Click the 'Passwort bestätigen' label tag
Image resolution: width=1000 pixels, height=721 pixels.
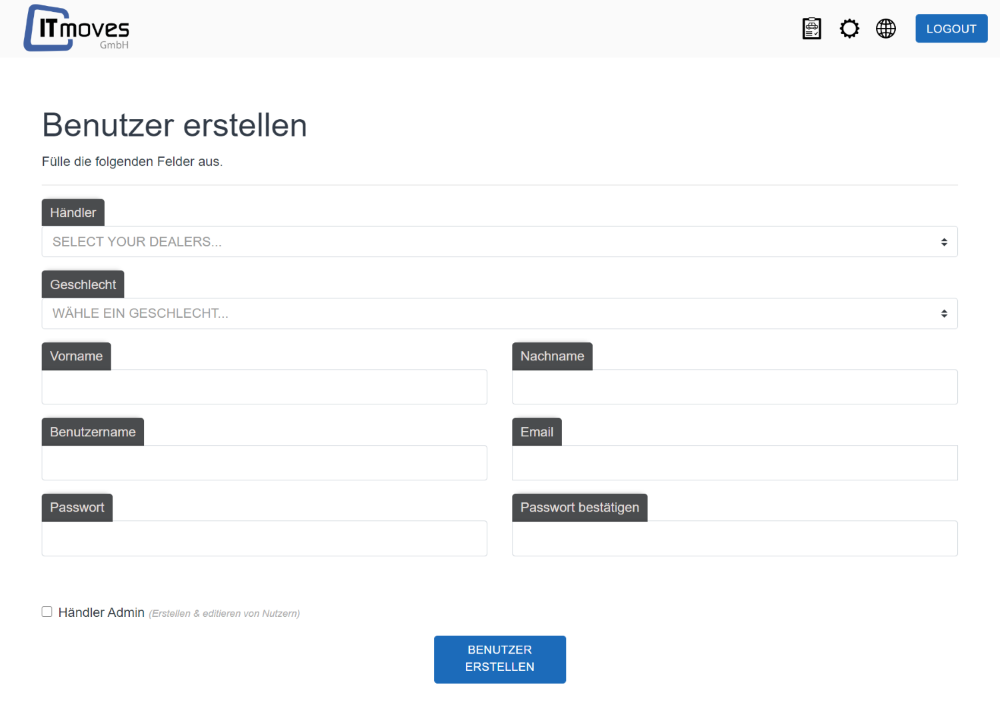[x=579, y=507]
